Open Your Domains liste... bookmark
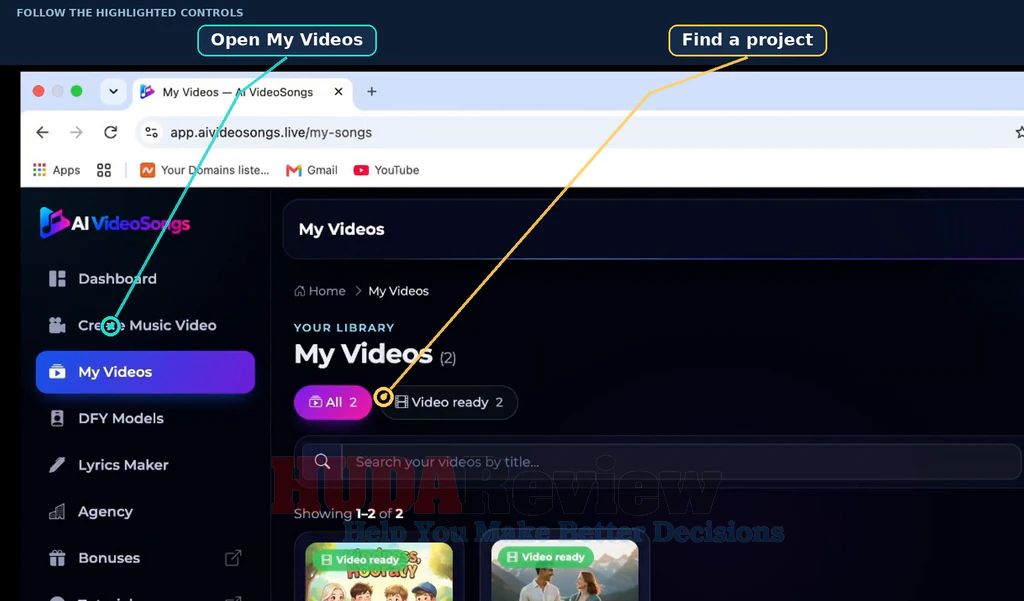The height and width of the screenshot is (601, 1024). point(204,170)
